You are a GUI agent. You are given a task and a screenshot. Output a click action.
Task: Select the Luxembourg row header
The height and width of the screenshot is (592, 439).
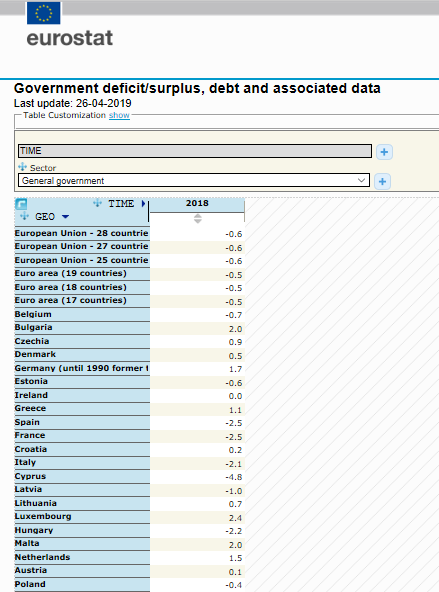click(82, 517)
